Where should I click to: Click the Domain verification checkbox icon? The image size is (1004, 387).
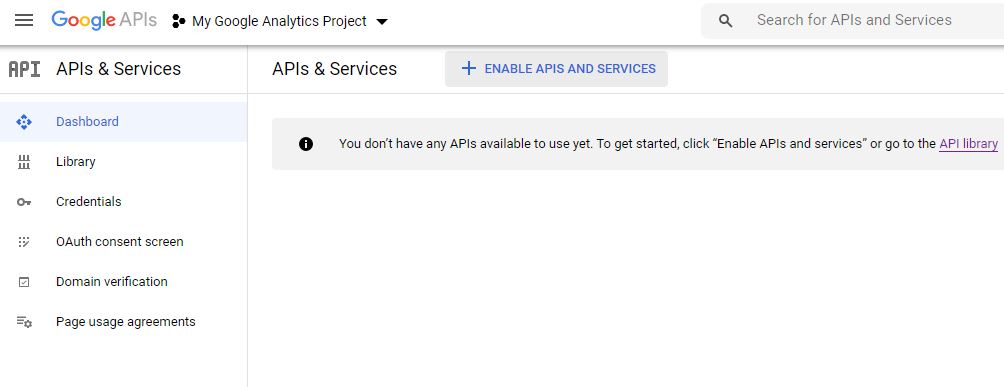(24, 282)
